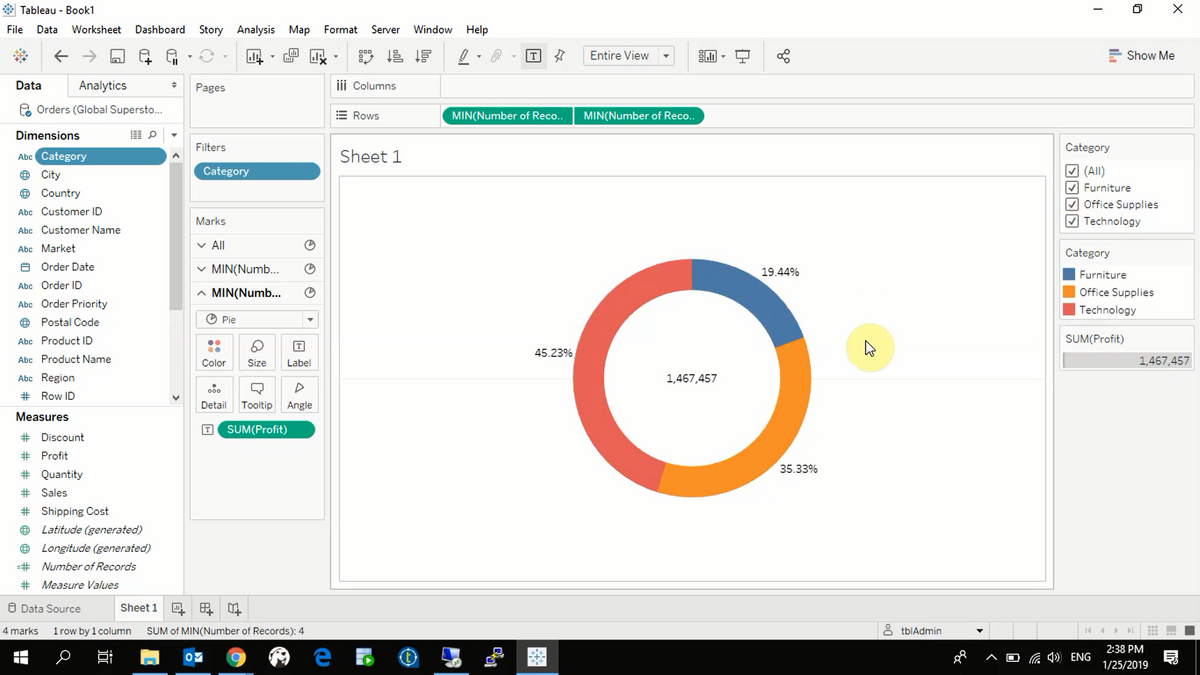Click the Share workbook icon
The width and height of the screenshot is (1200, 675).
point(783,56)
